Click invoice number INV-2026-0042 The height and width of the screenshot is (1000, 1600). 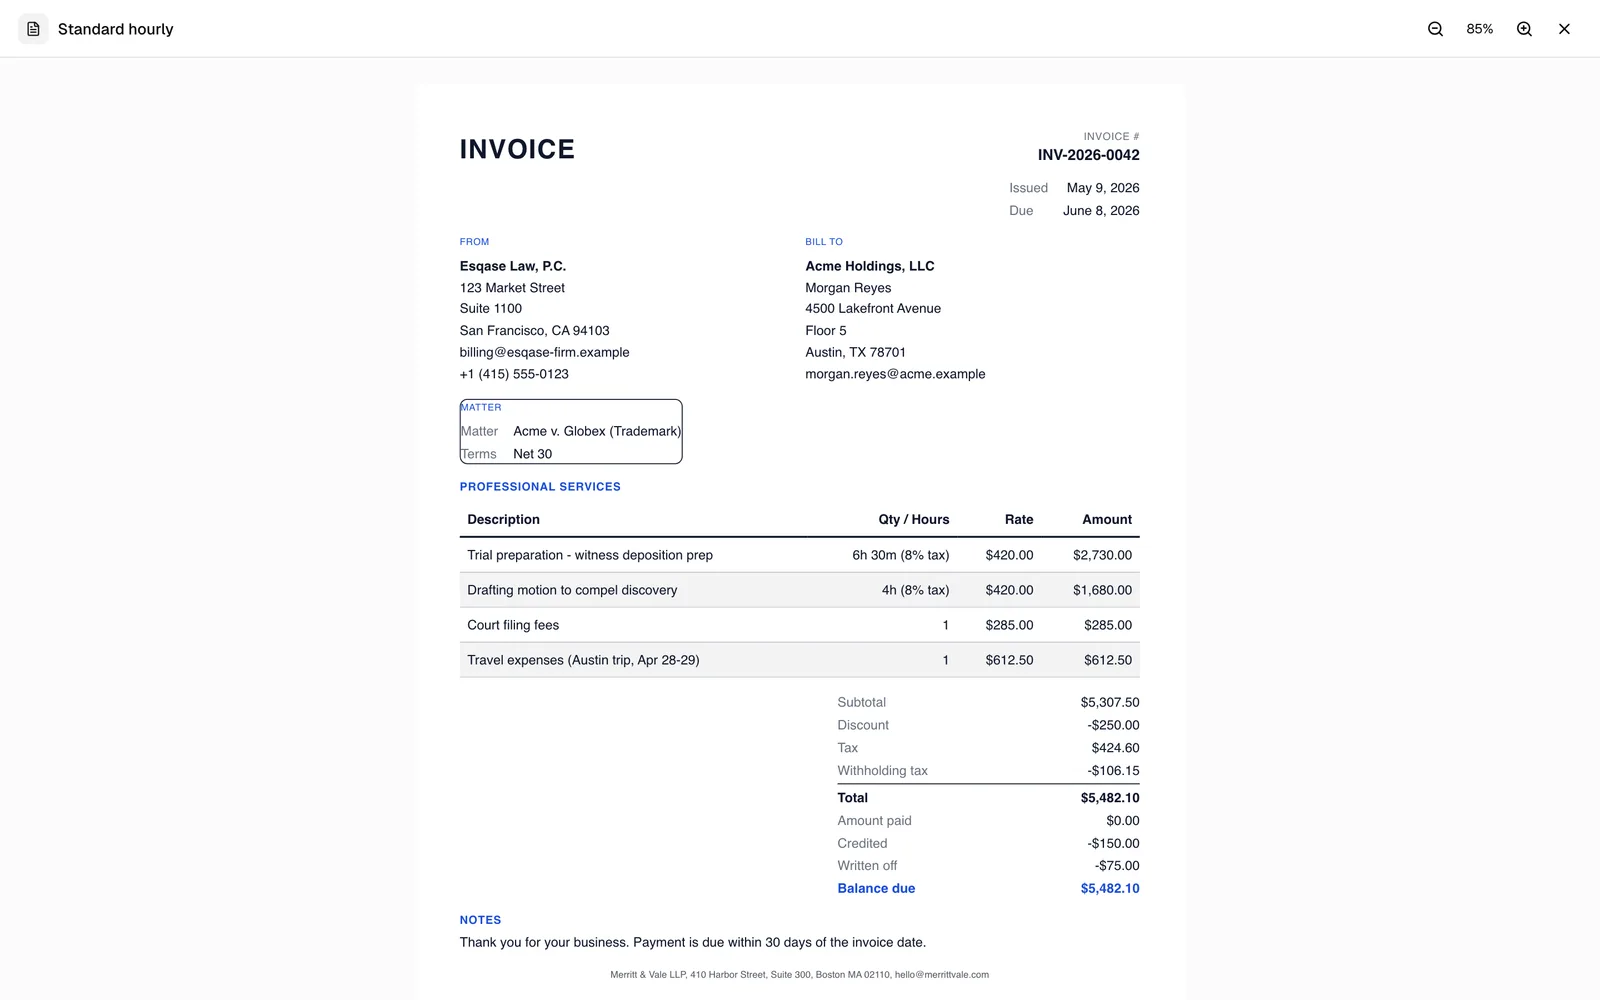point(1088,155)
